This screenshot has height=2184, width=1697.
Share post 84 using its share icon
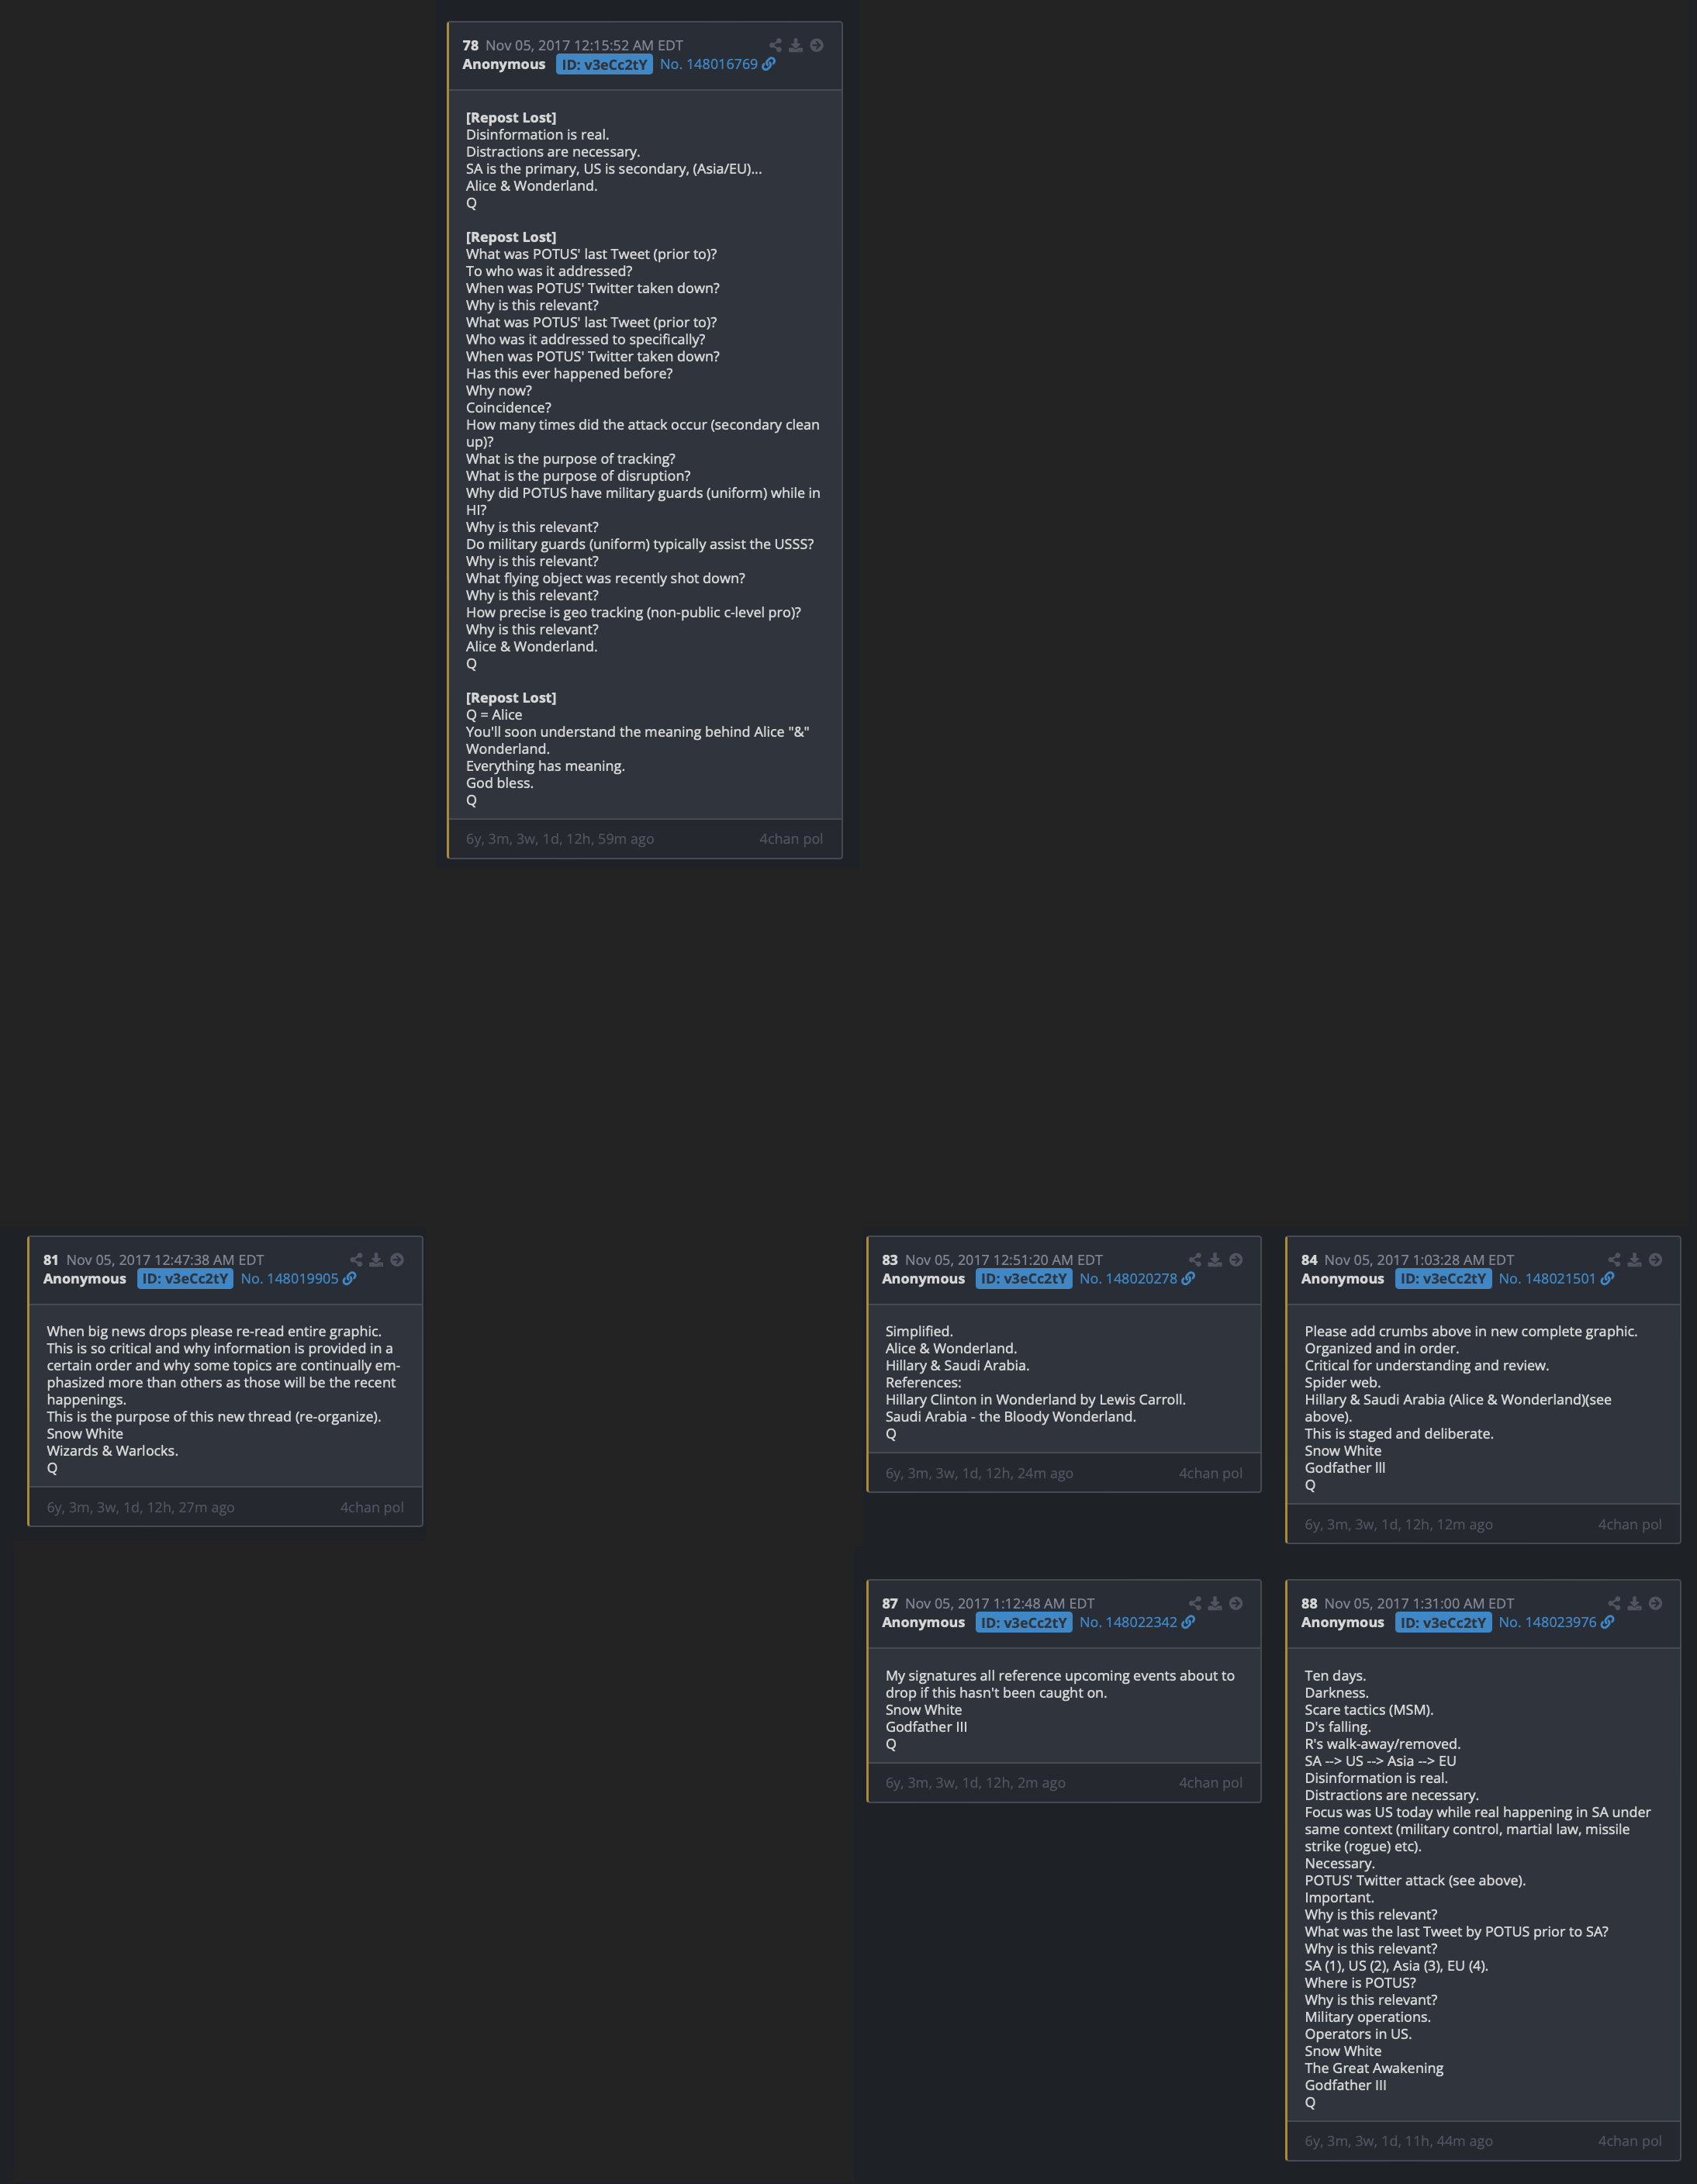pyautogui.click(x=1614, y=1260)
